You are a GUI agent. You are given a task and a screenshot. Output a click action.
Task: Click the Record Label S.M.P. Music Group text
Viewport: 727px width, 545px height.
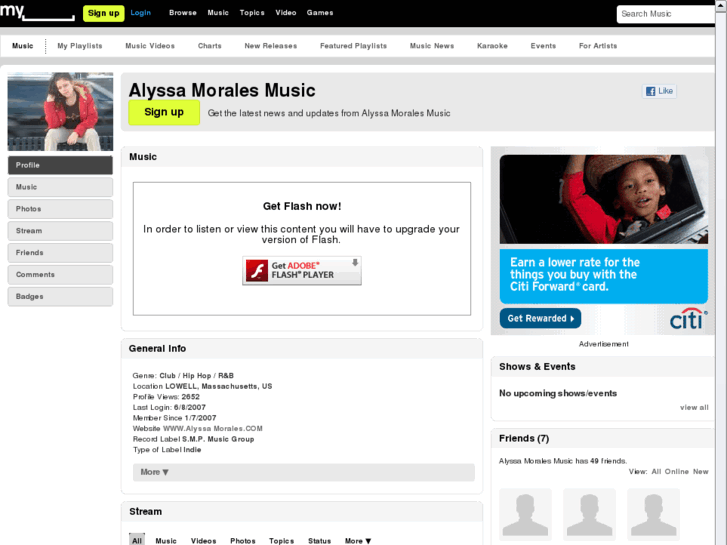[193, 439]
